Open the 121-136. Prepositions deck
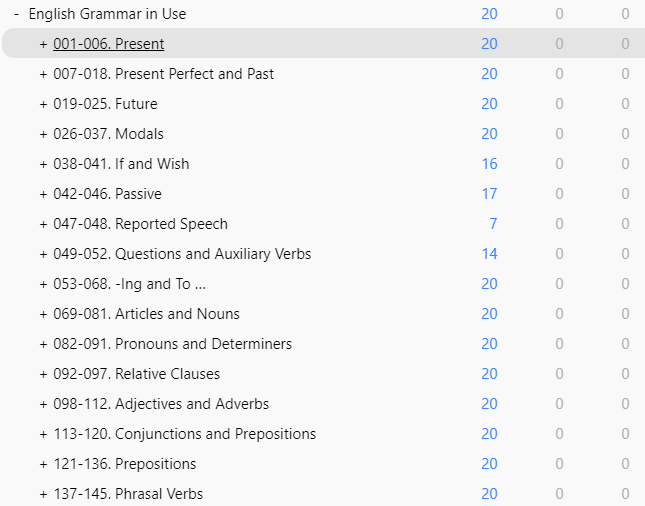 (x=125, y=464)
